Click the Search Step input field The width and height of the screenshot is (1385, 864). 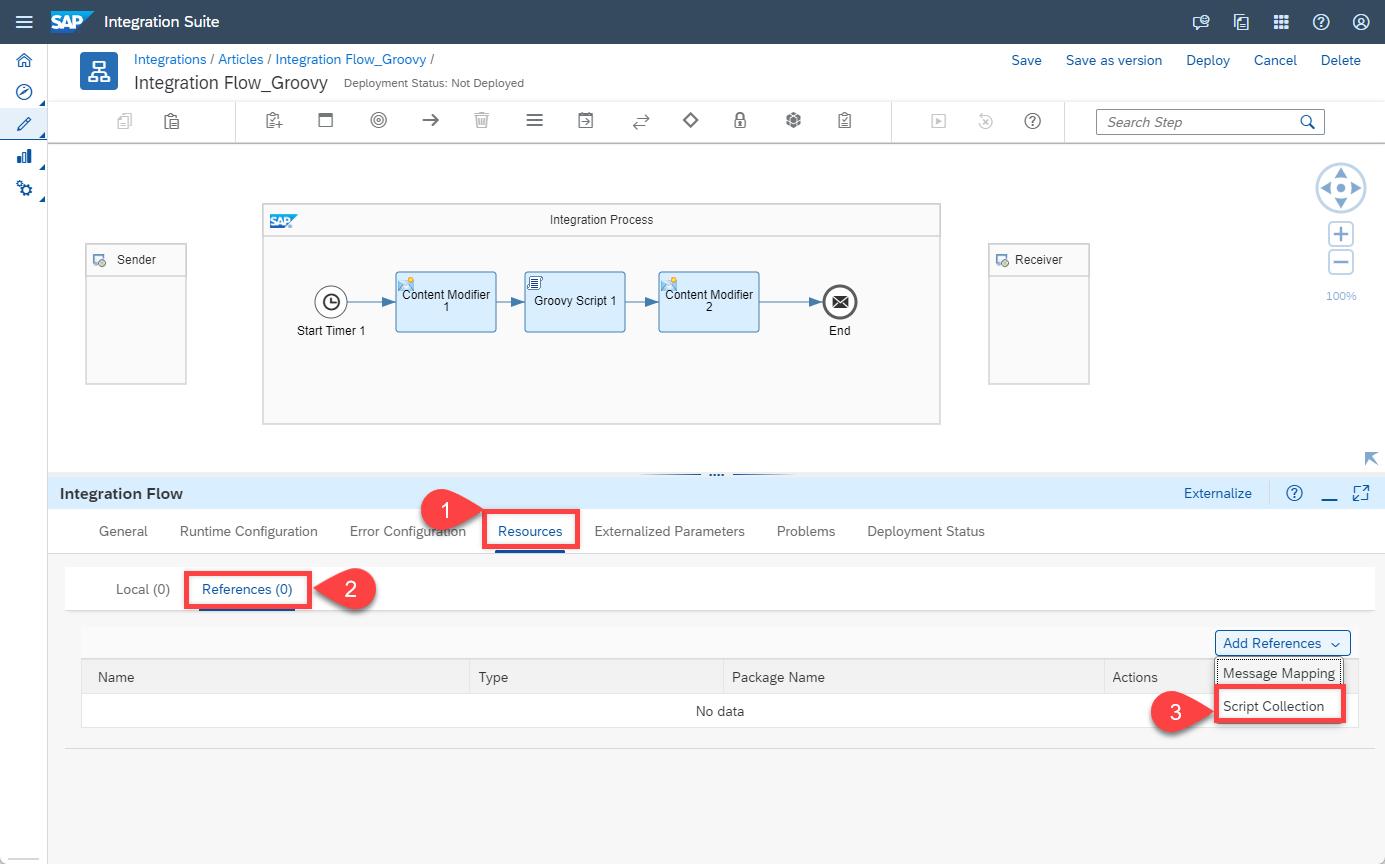[x=1200, y=122]
